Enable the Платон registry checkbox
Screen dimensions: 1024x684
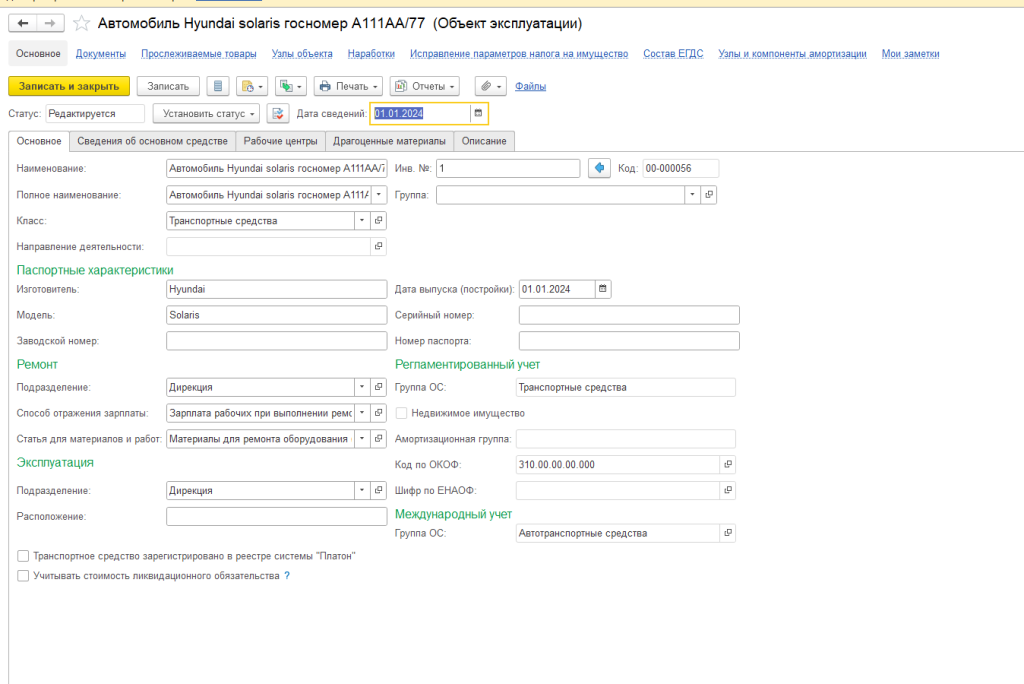(23, 556)
